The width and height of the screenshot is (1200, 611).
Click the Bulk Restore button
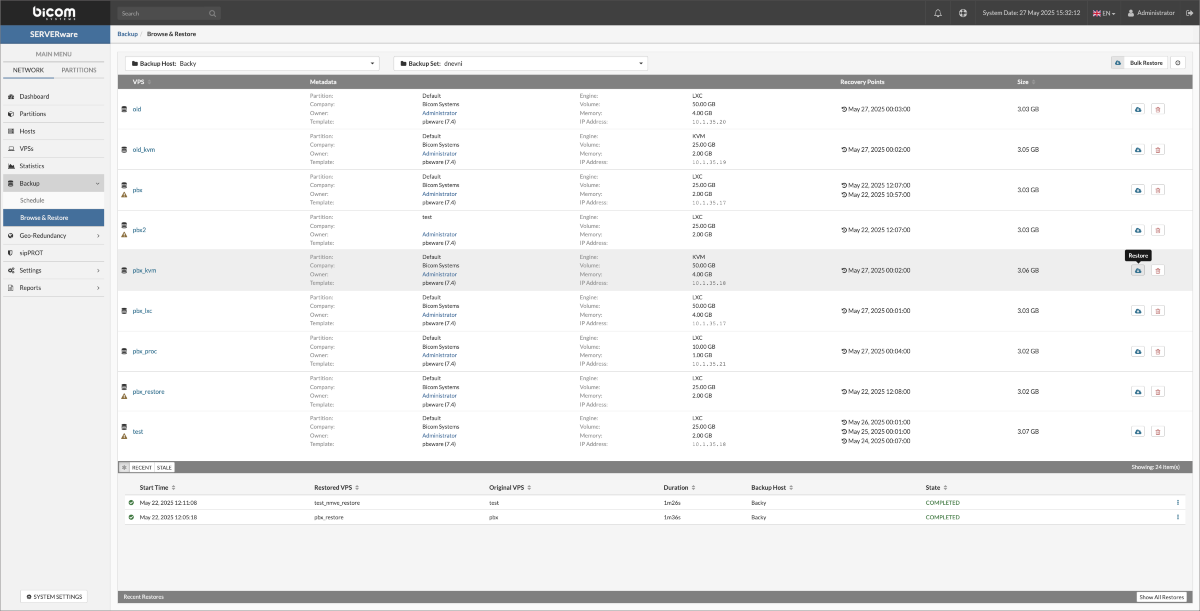coord(1145,63)
